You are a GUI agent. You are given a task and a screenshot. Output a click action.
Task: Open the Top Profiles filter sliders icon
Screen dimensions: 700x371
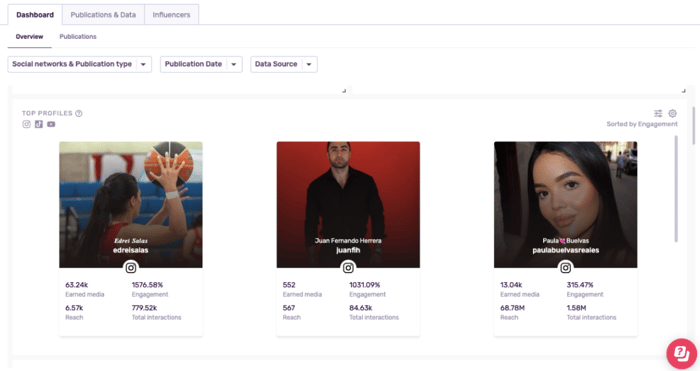click(658, 113)
